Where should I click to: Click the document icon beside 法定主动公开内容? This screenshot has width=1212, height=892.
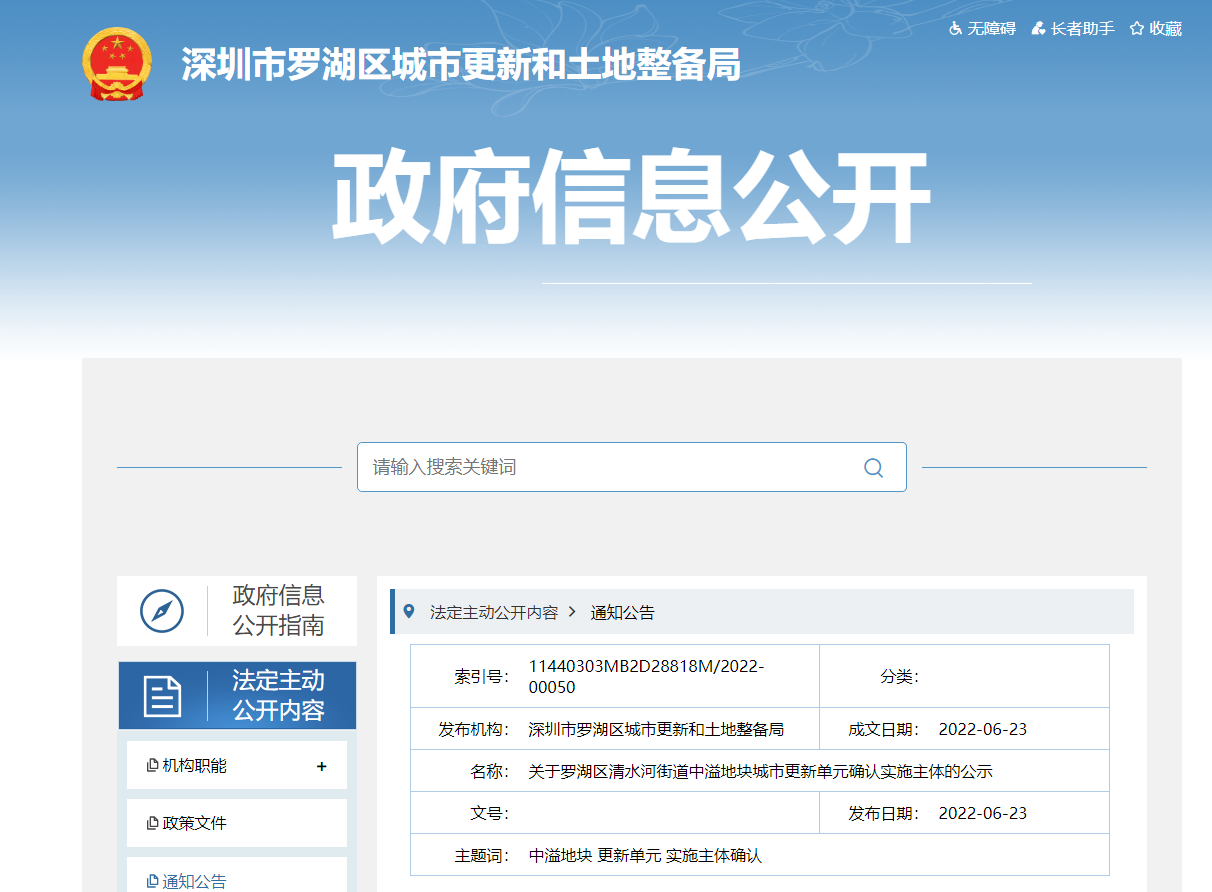coord(162,696)
